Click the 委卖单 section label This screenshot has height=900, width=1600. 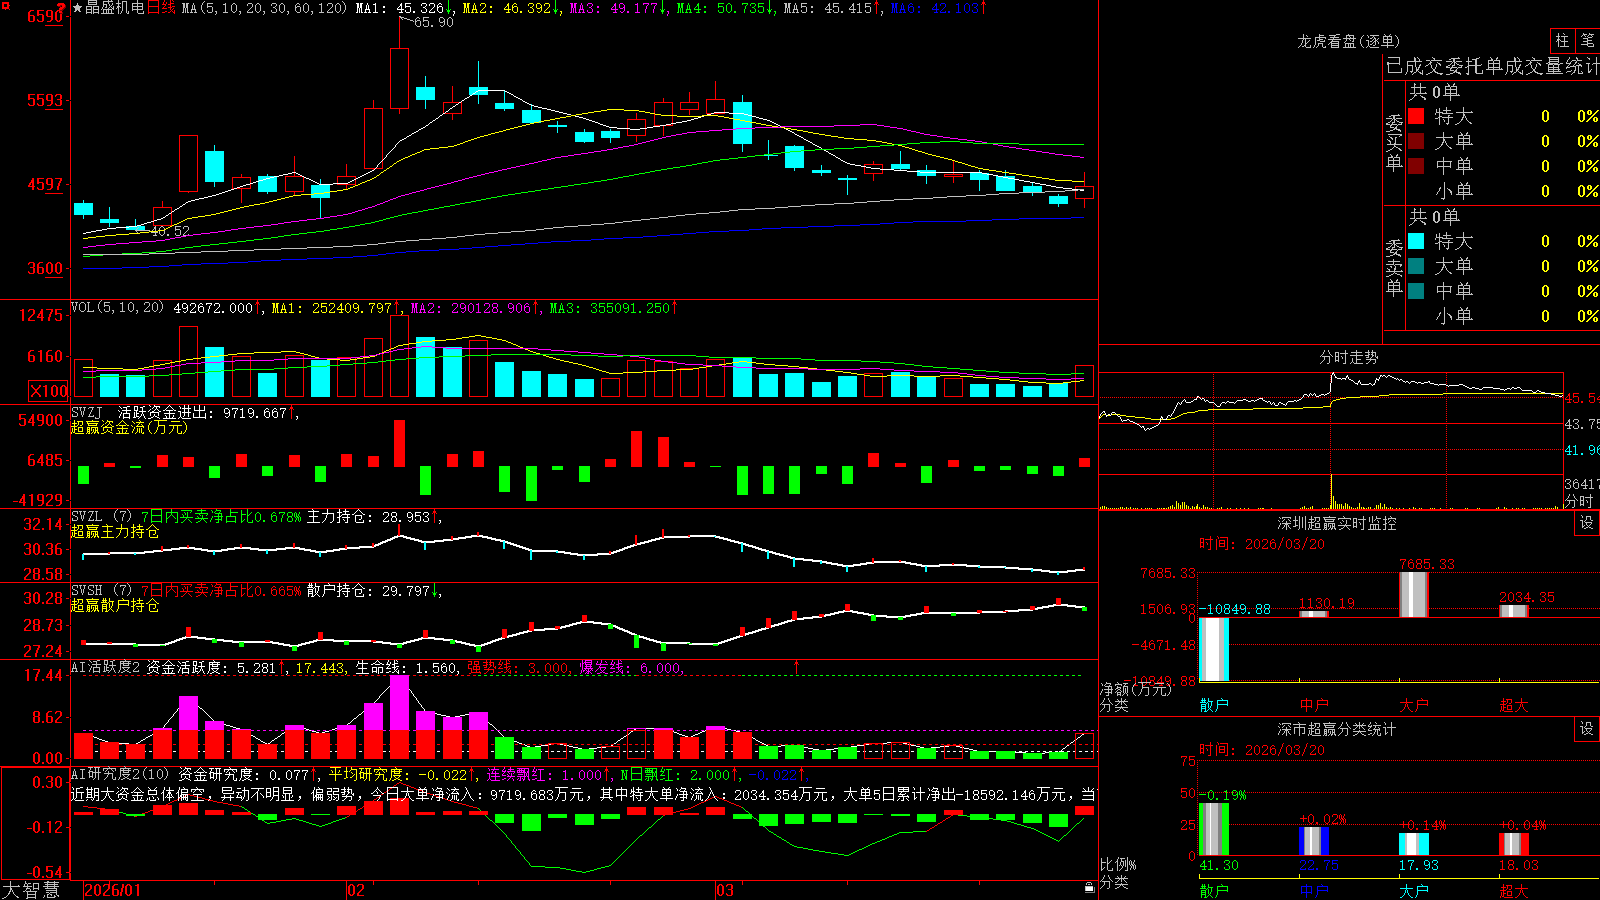(x=1394, y=267)
